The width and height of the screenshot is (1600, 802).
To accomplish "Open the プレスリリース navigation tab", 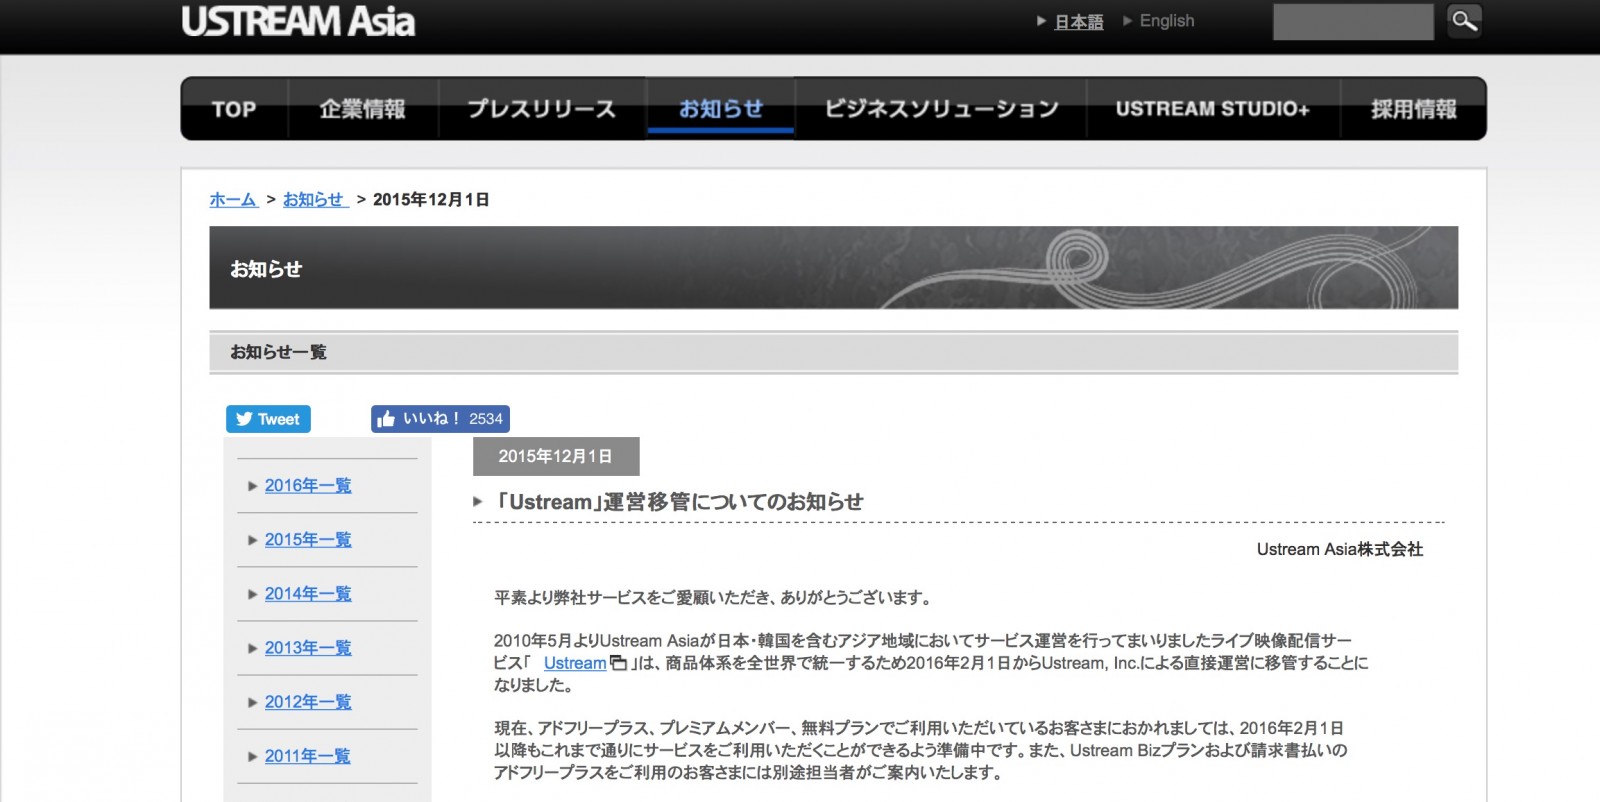I will point(542,109).
